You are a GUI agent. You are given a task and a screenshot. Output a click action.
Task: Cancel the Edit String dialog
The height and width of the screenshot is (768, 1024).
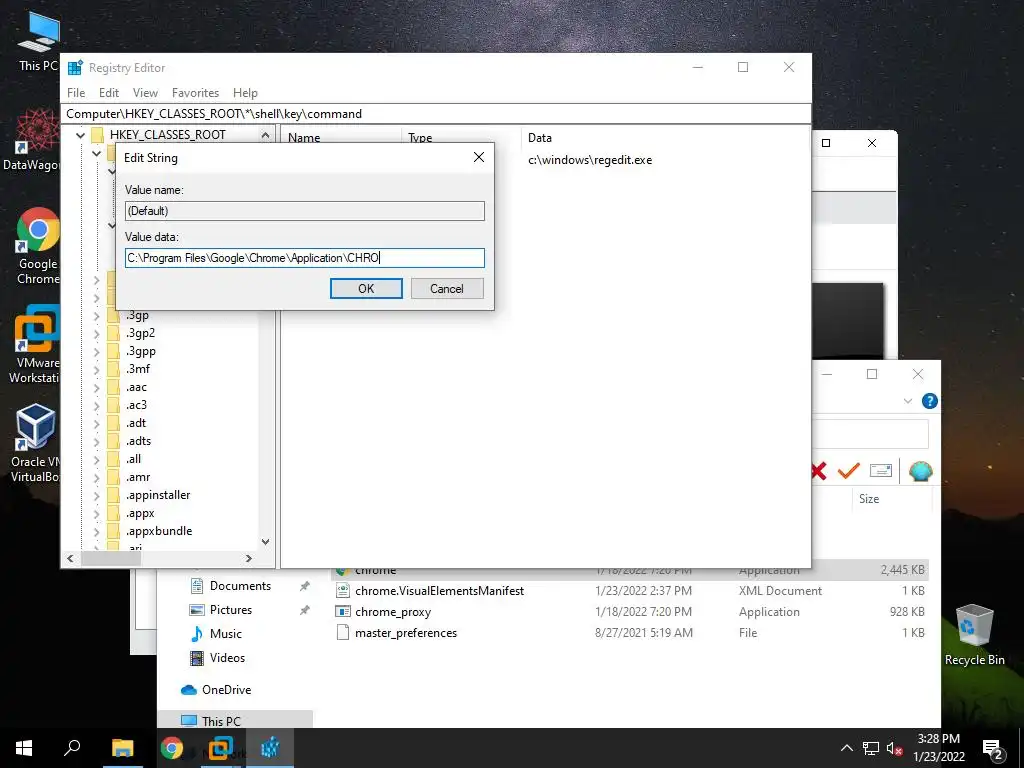pyautogui.click(x=447, y=289)
